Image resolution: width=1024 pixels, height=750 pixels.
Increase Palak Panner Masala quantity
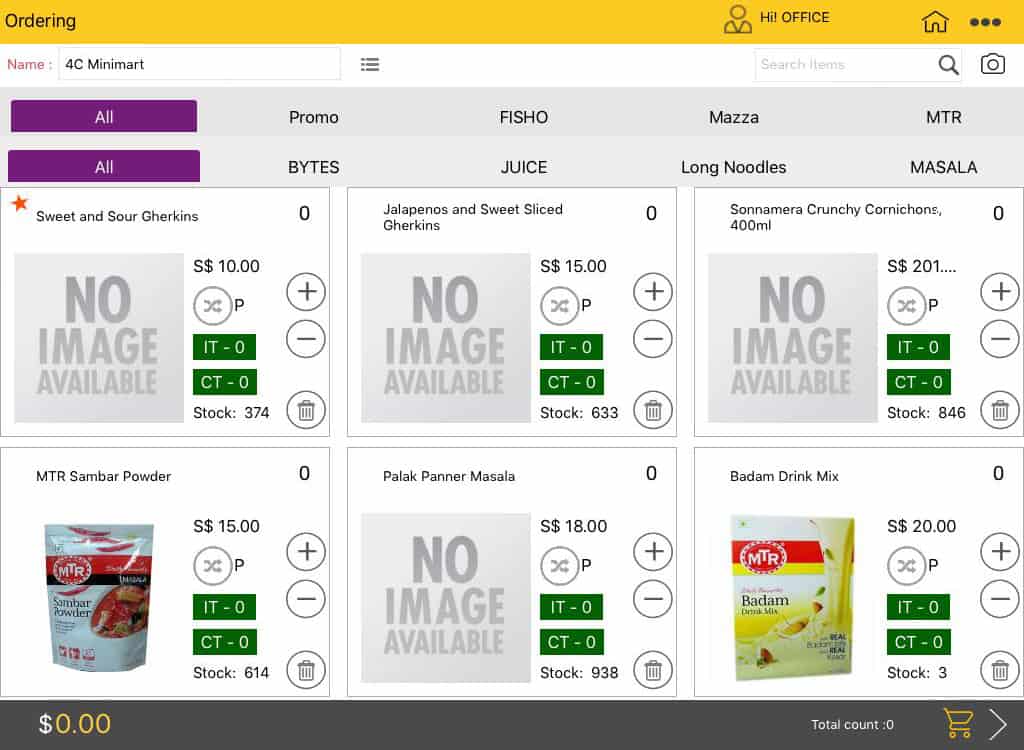653,551
